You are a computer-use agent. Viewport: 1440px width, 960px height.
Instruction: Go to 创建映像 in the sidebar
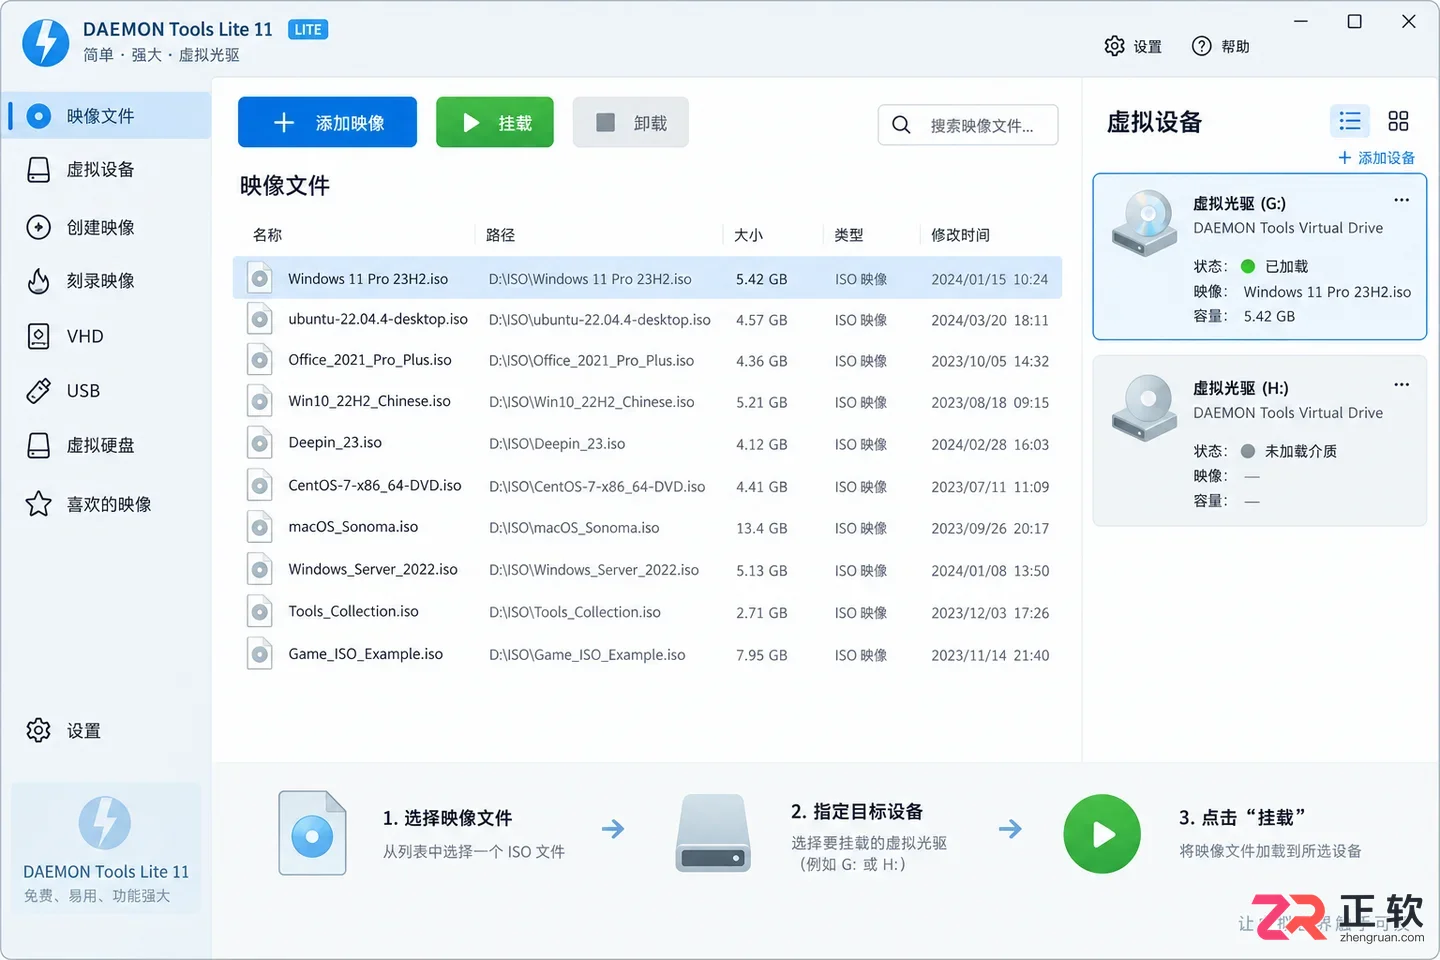click(x=107, y=227)
